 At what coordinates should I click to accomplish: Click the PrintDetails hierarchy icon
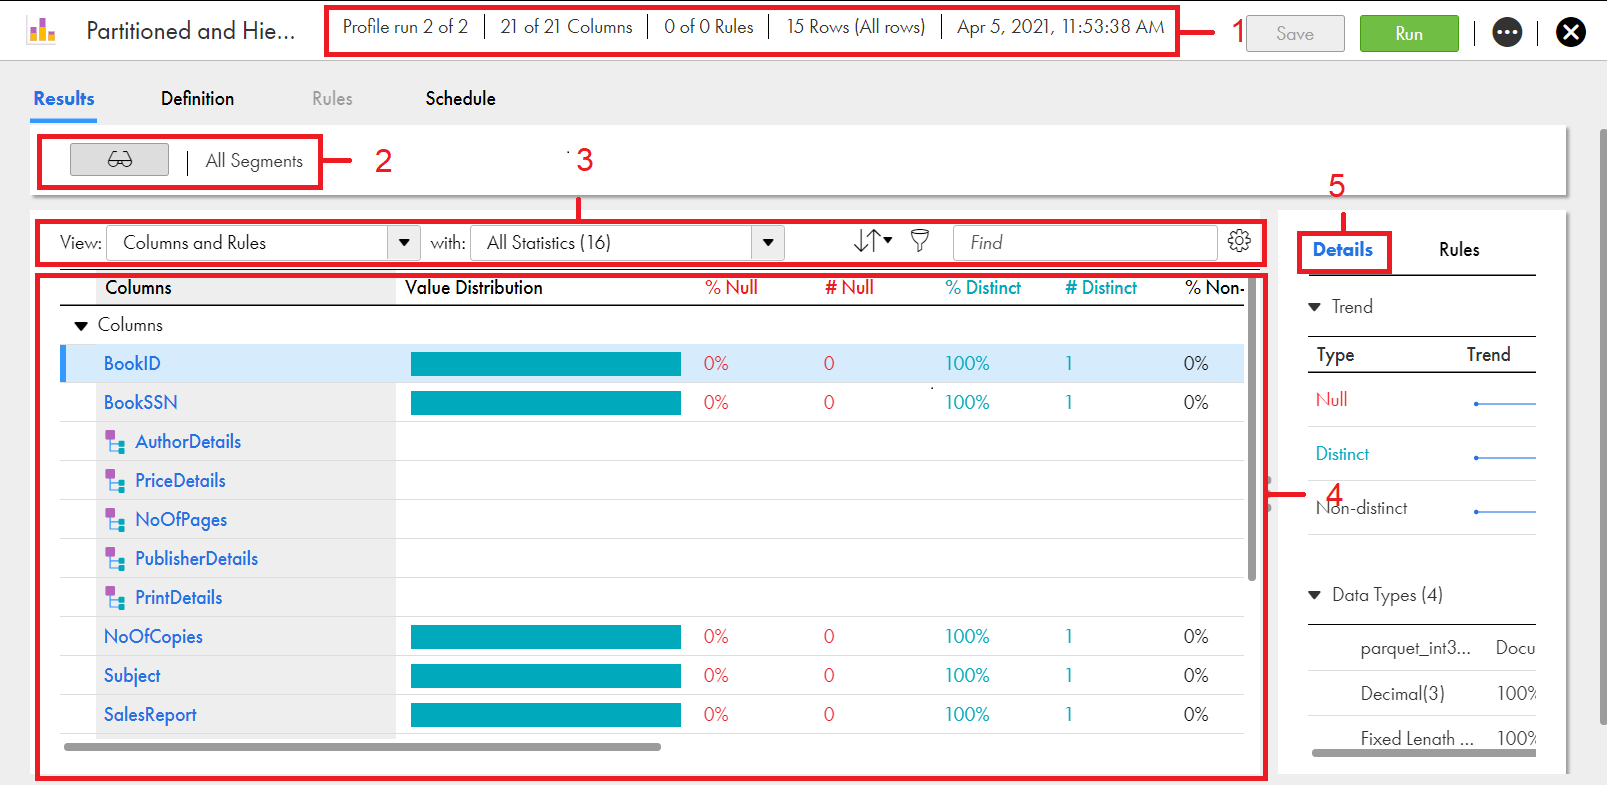click(x=115, y=598)
